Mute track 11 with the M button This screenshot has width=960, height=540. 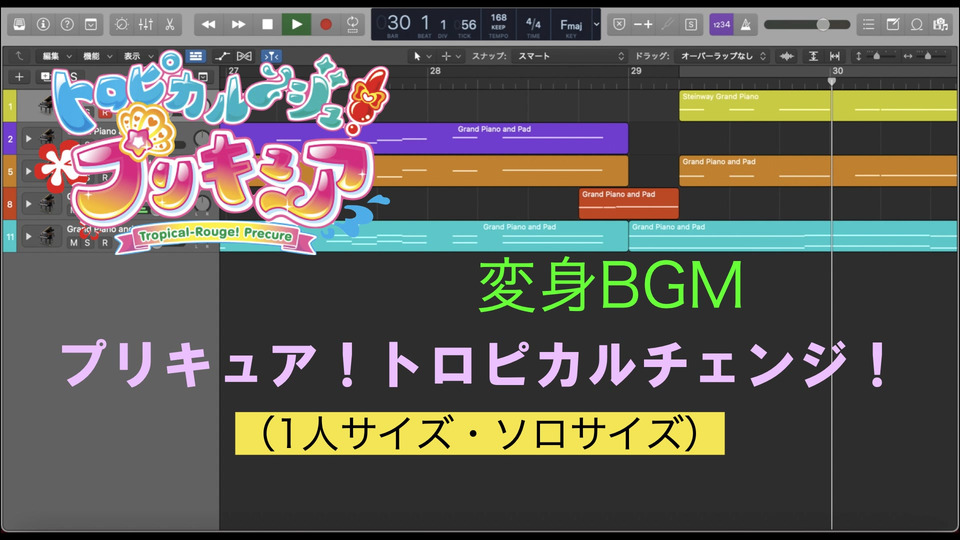[x=73, y=242]
